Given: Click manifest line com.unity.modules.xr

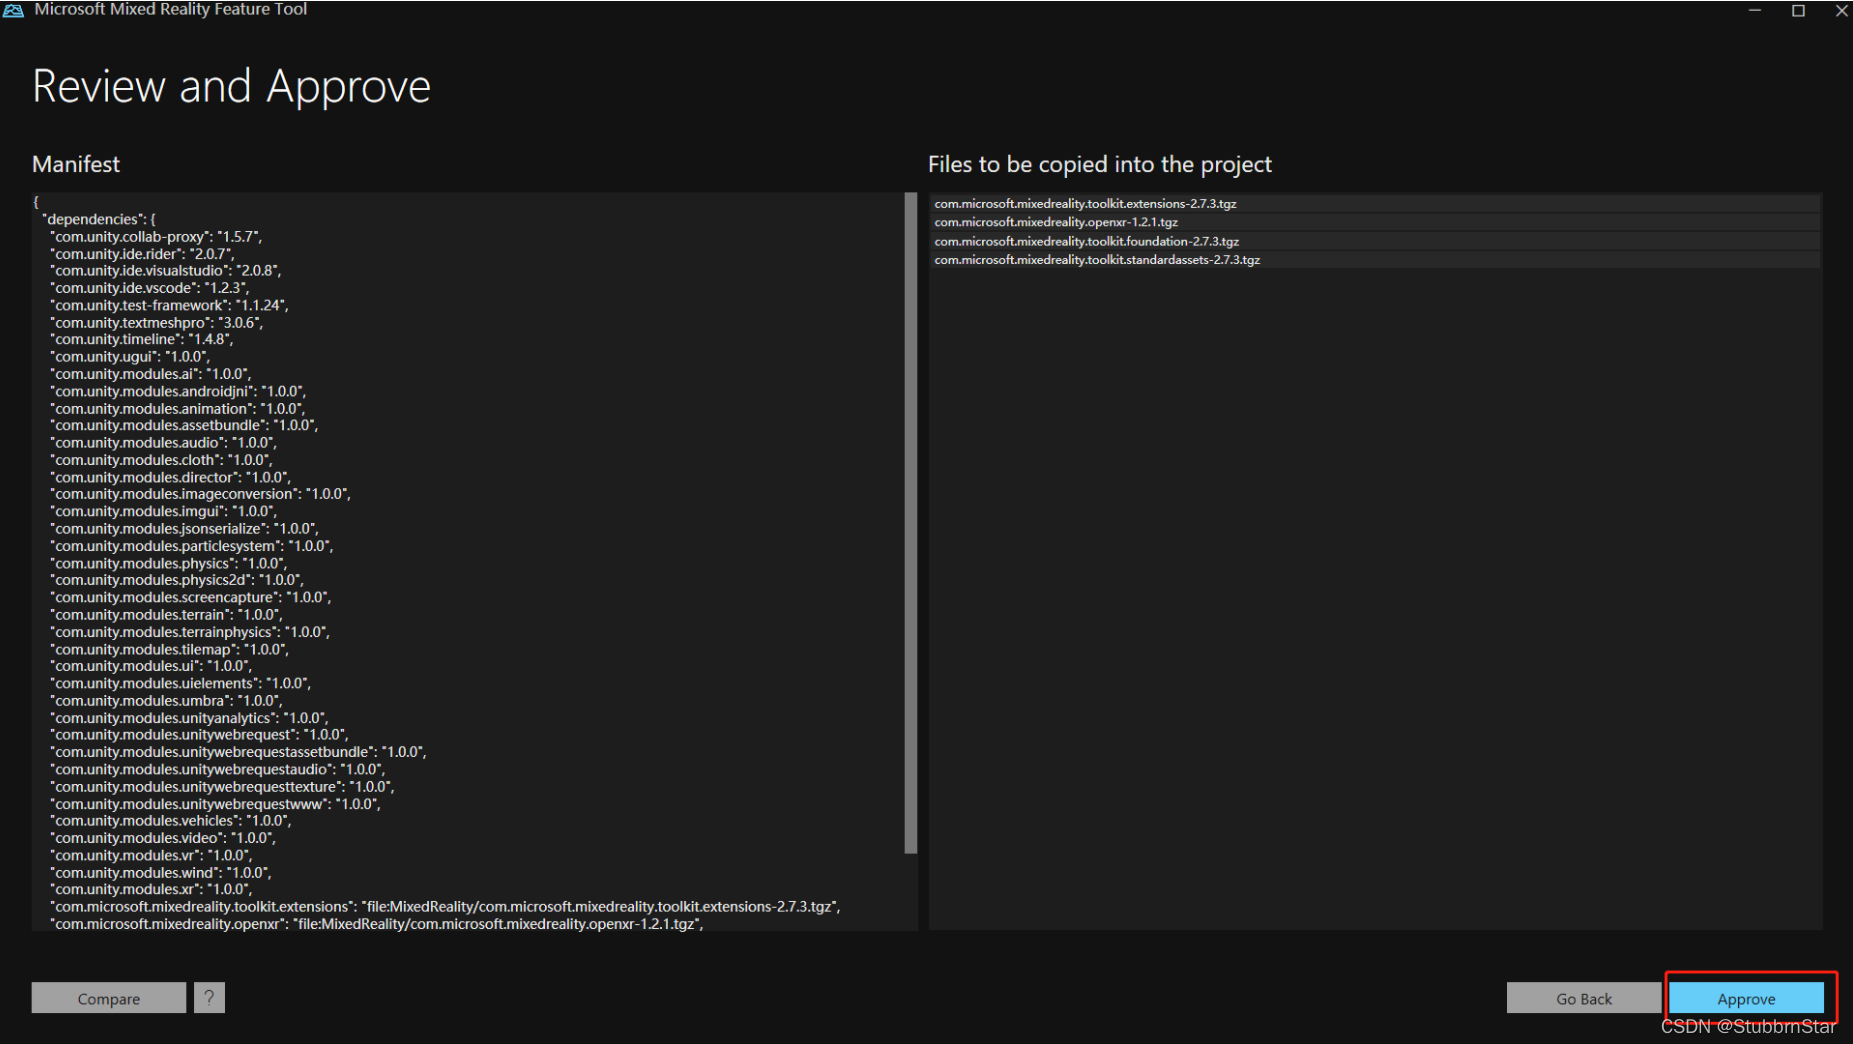Looking at the screenshot, I should pos(151,889).
